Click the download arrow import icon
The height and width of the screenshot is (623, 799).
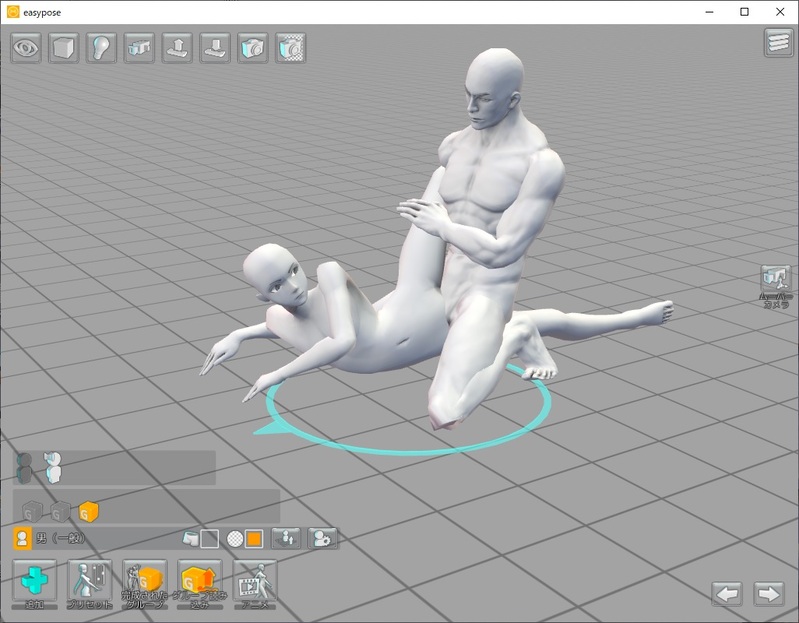(215, 48)
